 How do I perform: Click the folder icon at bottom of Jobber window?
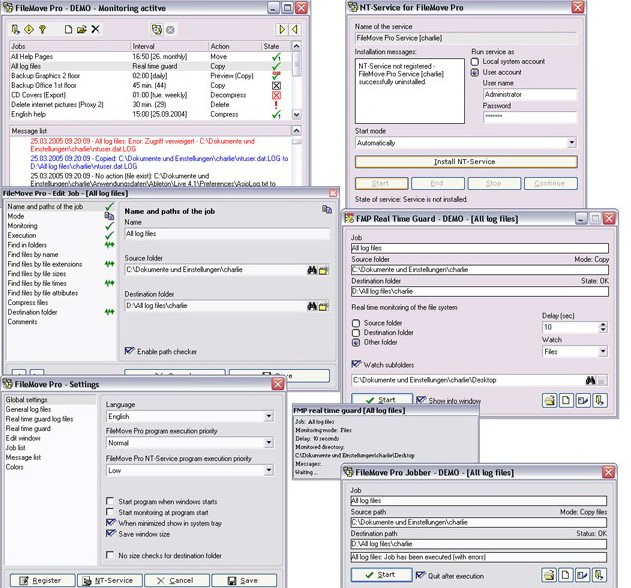point(549,575)
